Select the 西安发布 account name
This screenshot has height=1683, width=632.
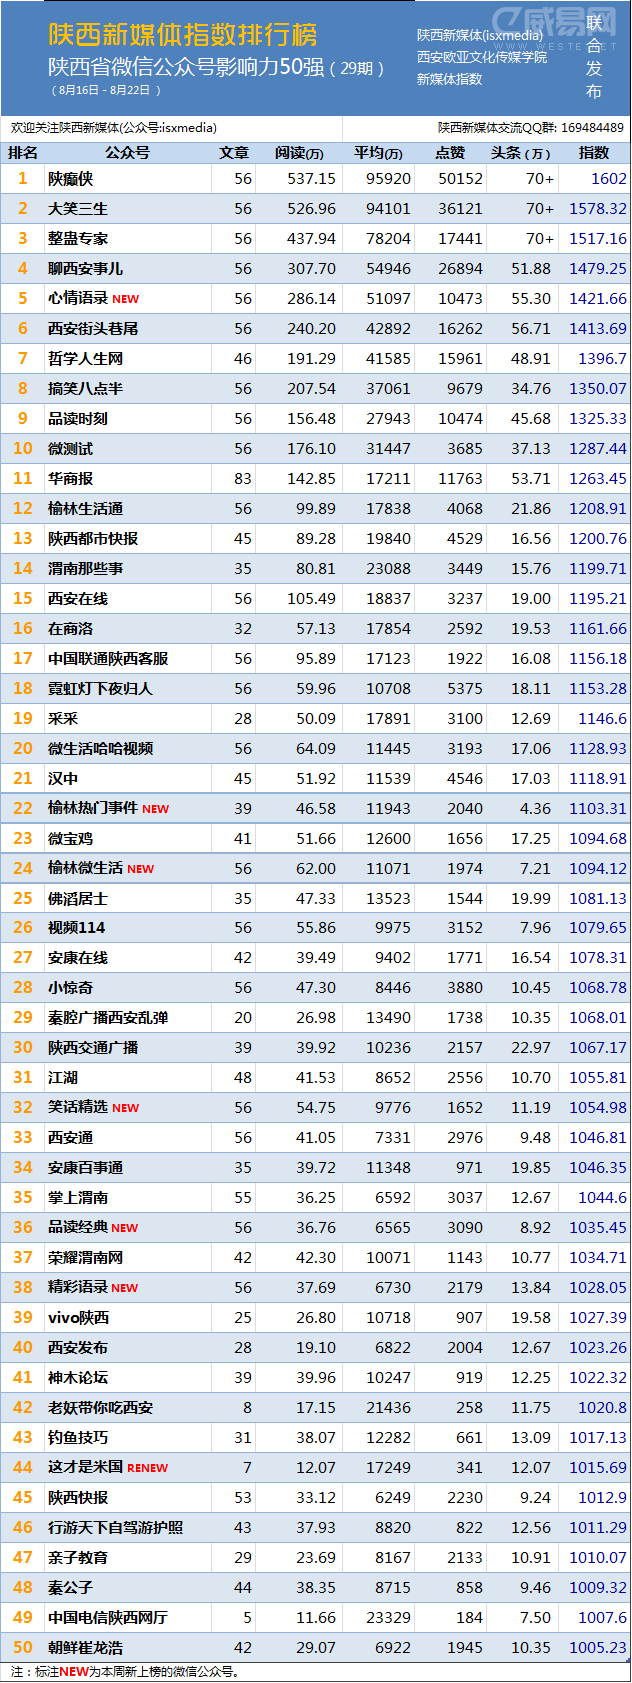pos(78,1348)
